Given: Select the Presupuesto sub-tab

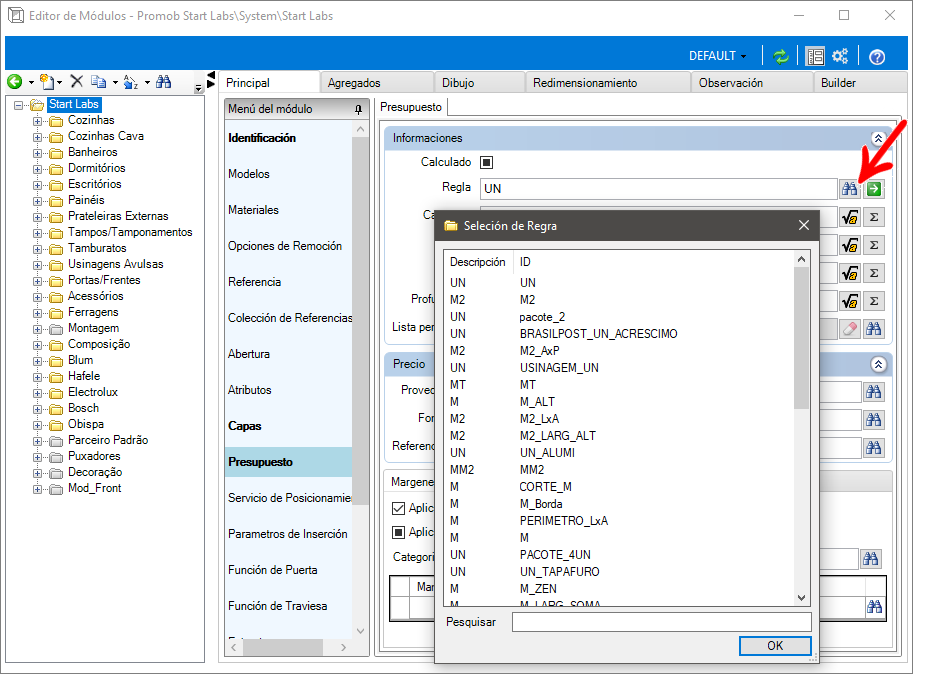Looking at the screenshot, I should coord(411,107).
